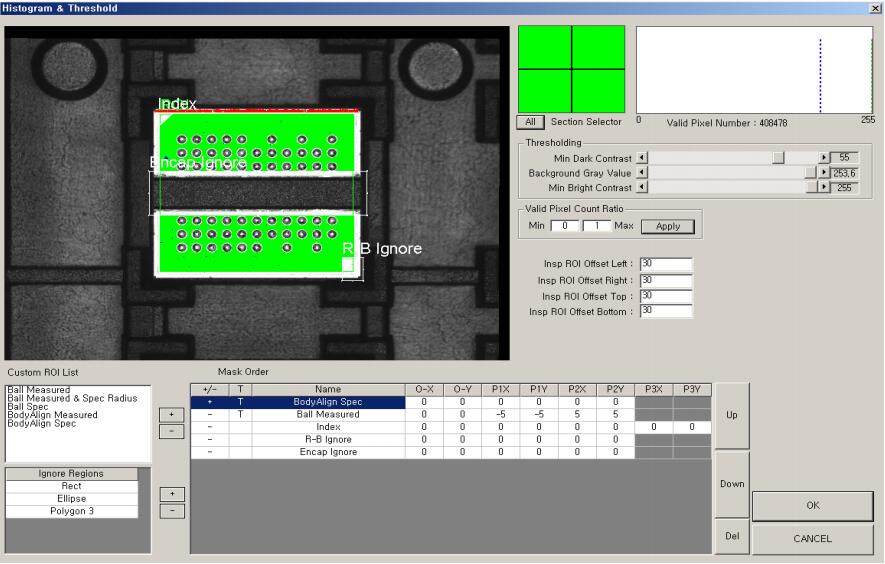This screenshot has height=564, width=885.
Task: Select top-left quadrant in Section Selector
Action: tap(544, 47)
